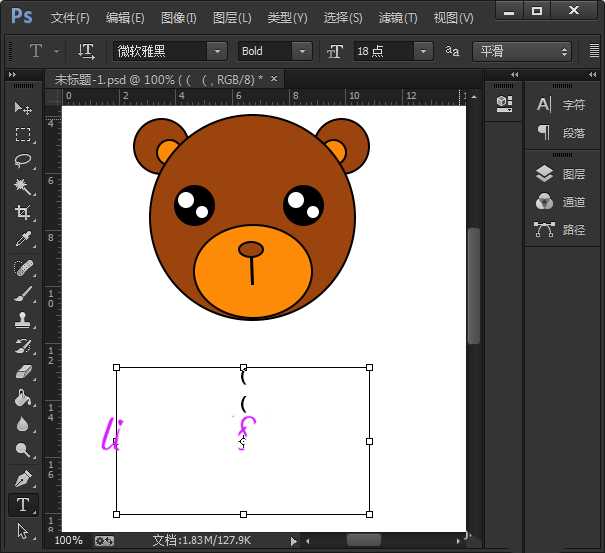Open the 图层(L) menu
605x553 pixels.
[232, 18]
